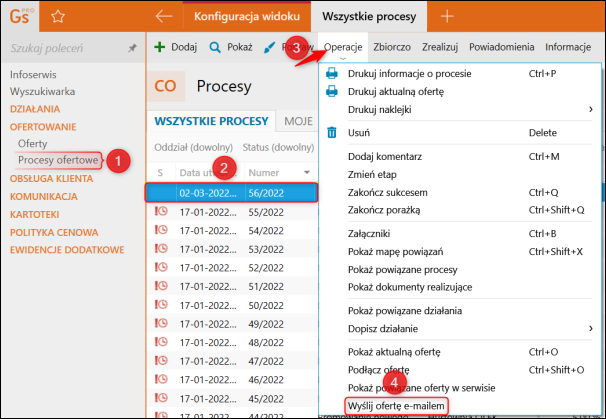Select WSZYSTKIE PROCESY view tab

(211, 121)
